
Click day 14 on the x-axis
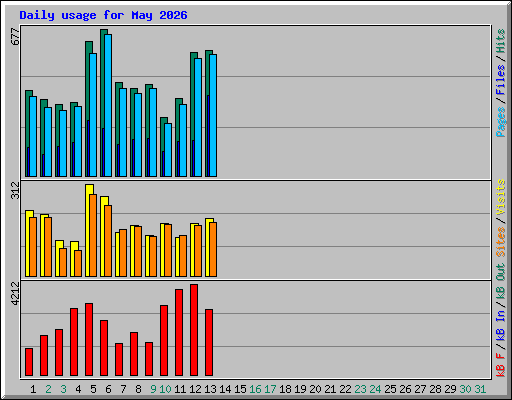[225, 389]
